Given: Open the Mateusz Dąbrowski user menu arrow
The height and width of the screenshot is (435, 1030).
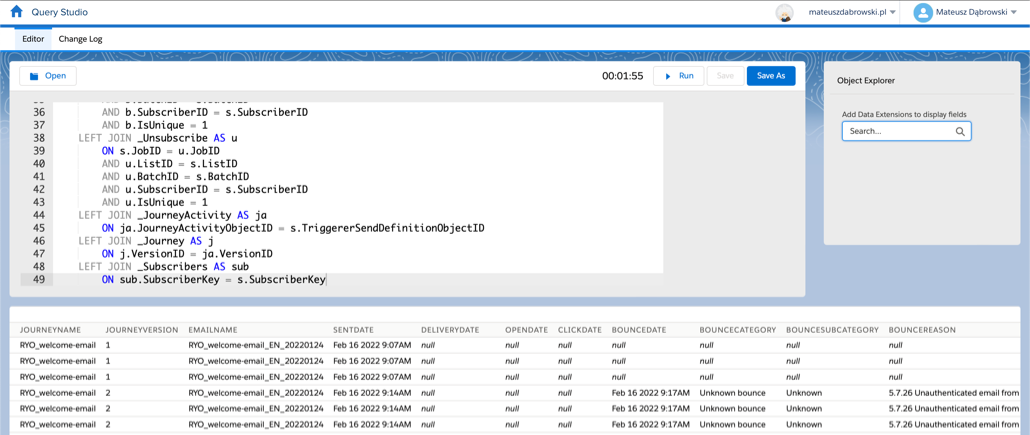Looking at the screenshot, I should coord(1014,13).
